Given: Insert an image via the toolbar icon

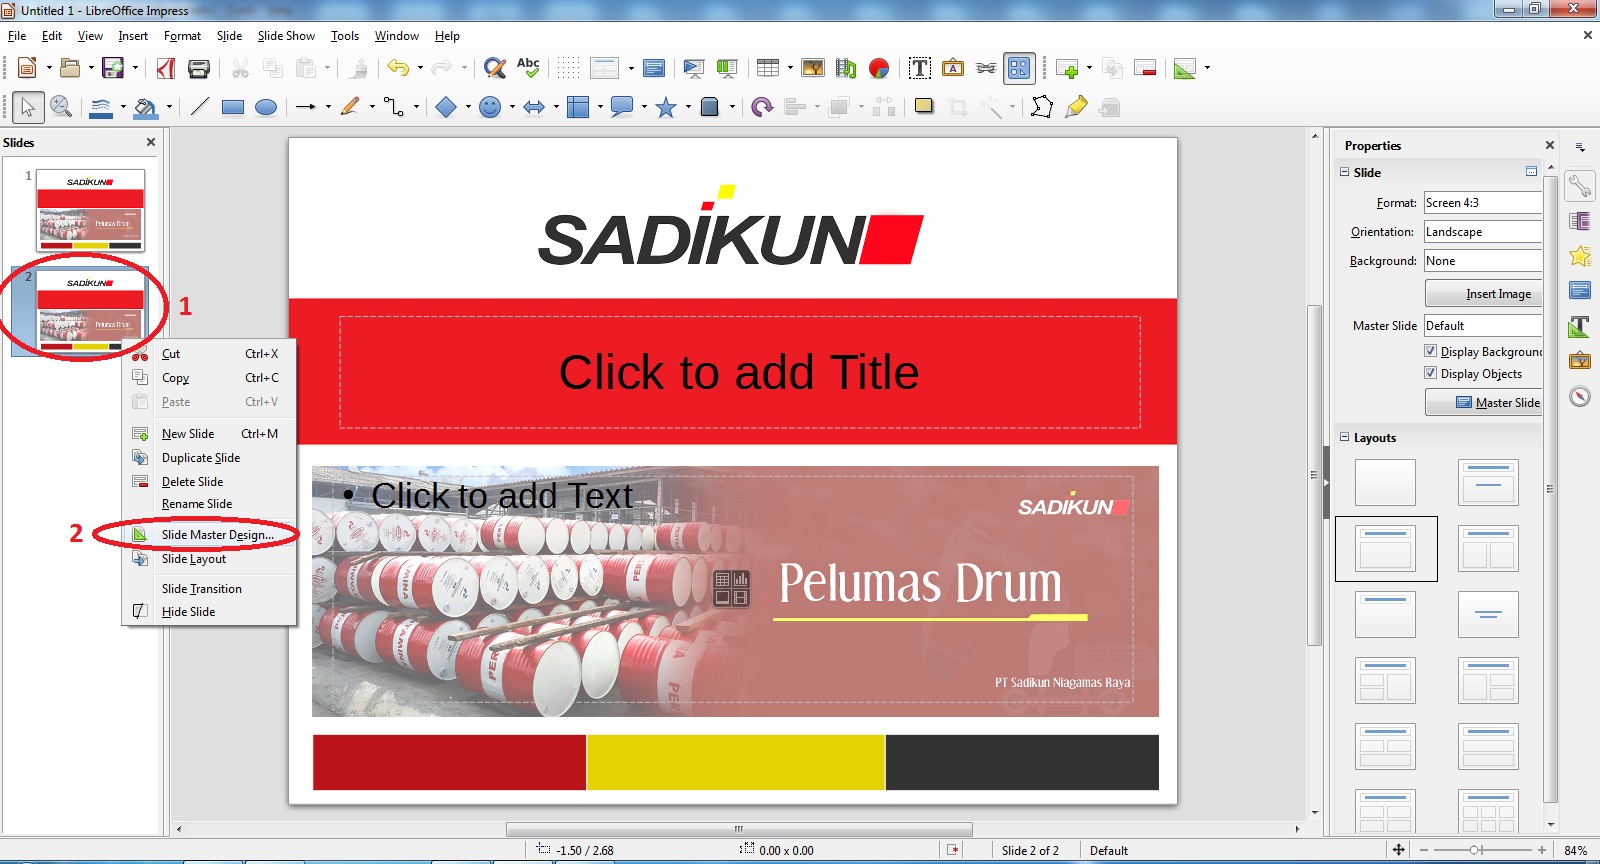Looking at the screenshot, I should tap(813, 68).
